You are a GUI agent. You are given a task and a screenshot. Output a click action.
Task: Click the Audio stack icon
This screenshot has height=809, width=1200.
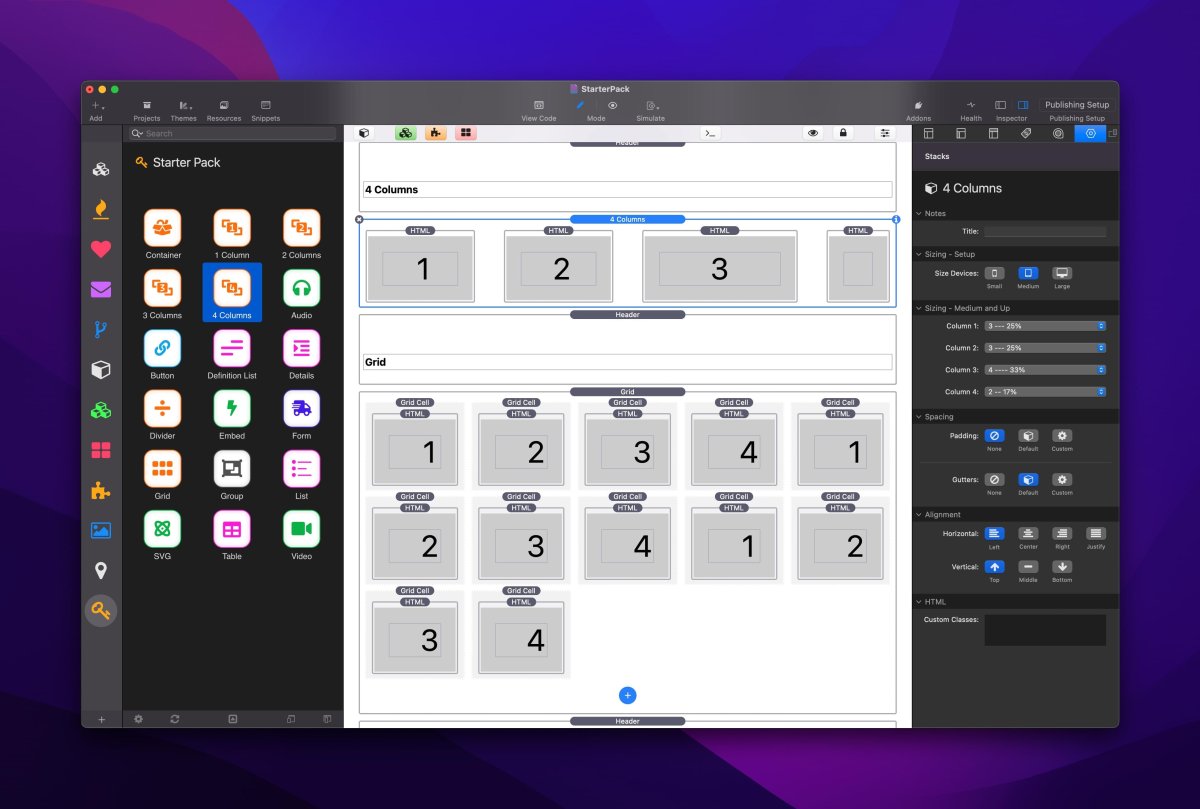(x=301, y=288)
